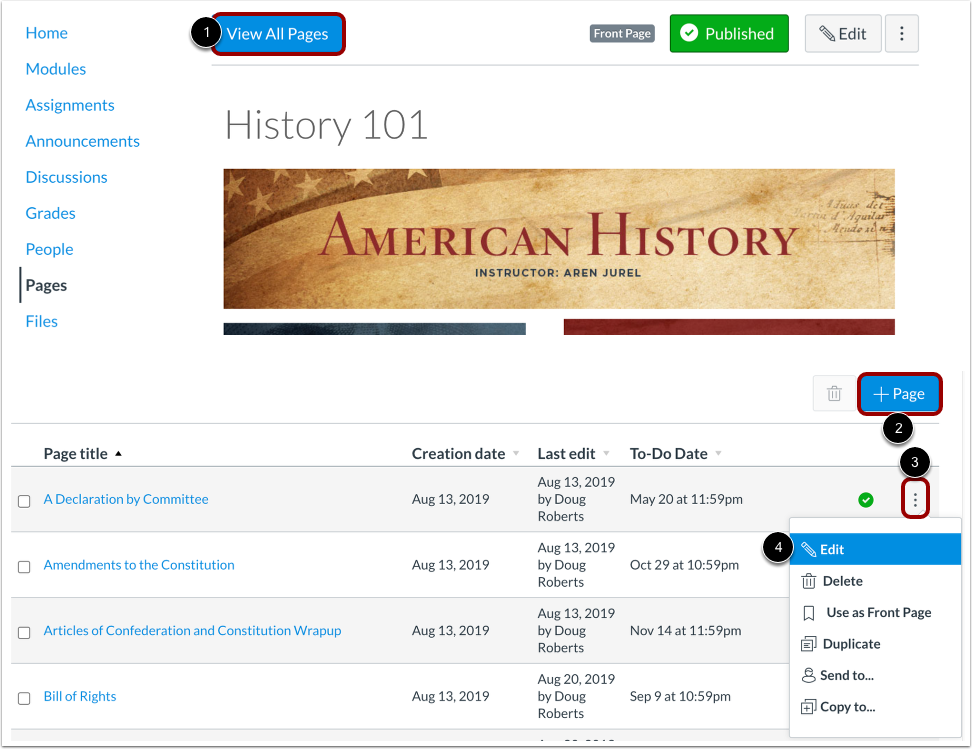972x749 pixels.
Task: Check the box for A Declaration by Committee
Action: 24,501
